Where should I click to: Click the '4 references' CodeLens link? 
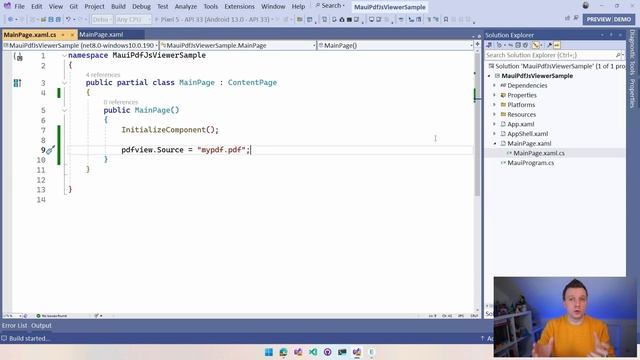click(x=103, y=75)
